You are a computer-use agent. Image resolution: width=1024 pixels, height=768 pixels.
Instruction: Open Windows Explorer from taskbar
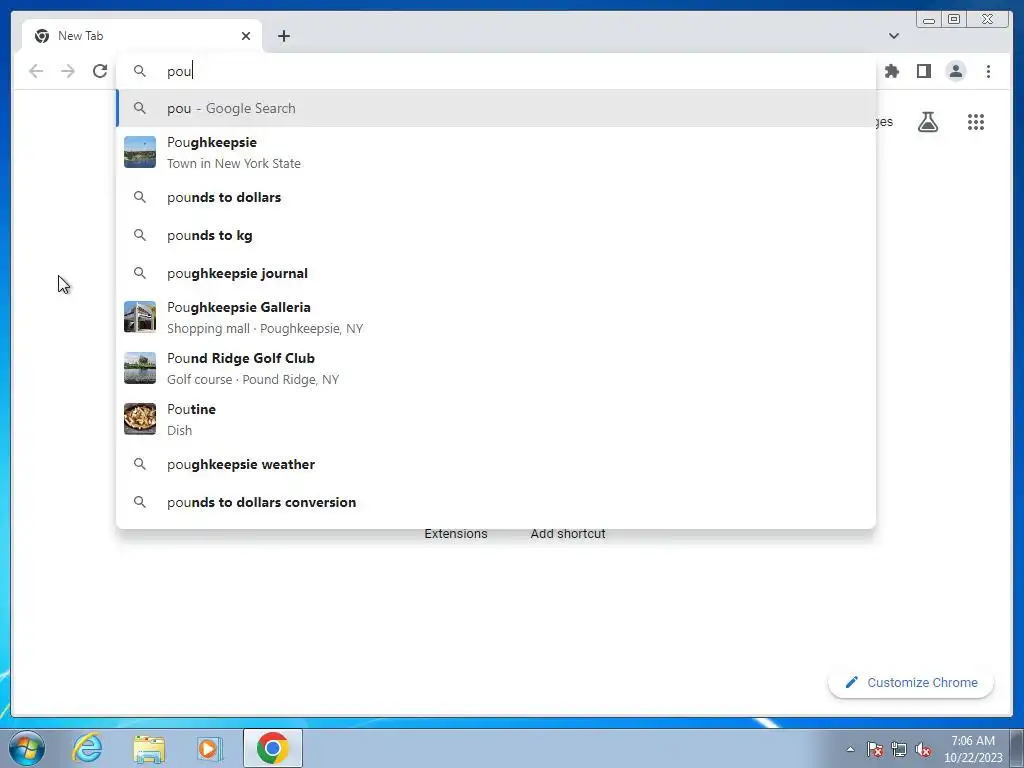coord(149,748)
